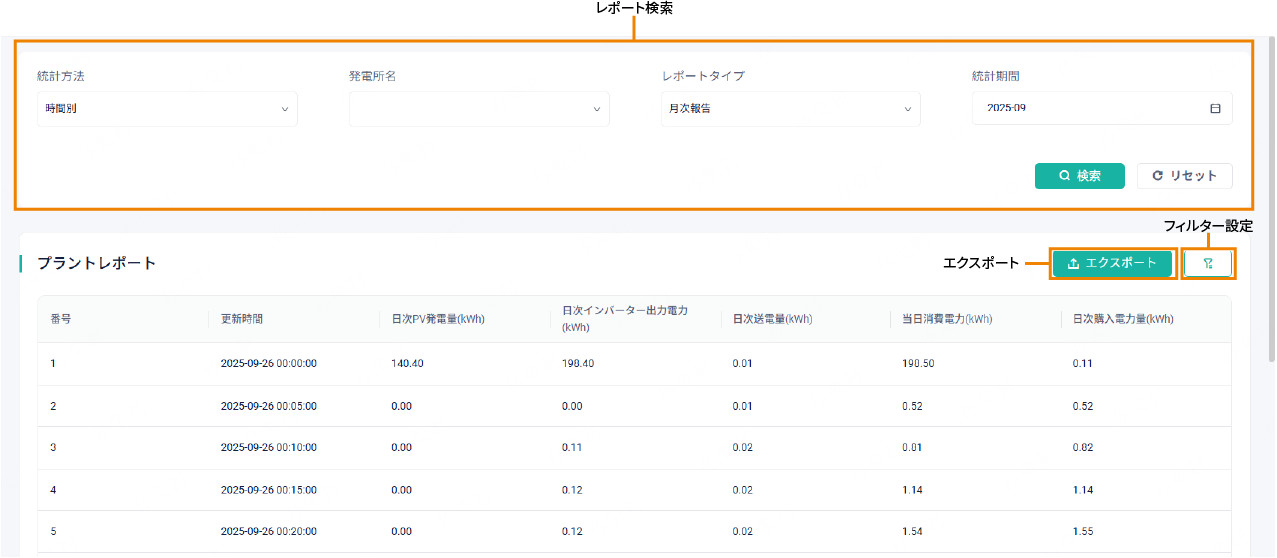
Task: Click the 日次購入電力量(kWh) column header
Action: pyautogui.click(x=1123, y=319)
